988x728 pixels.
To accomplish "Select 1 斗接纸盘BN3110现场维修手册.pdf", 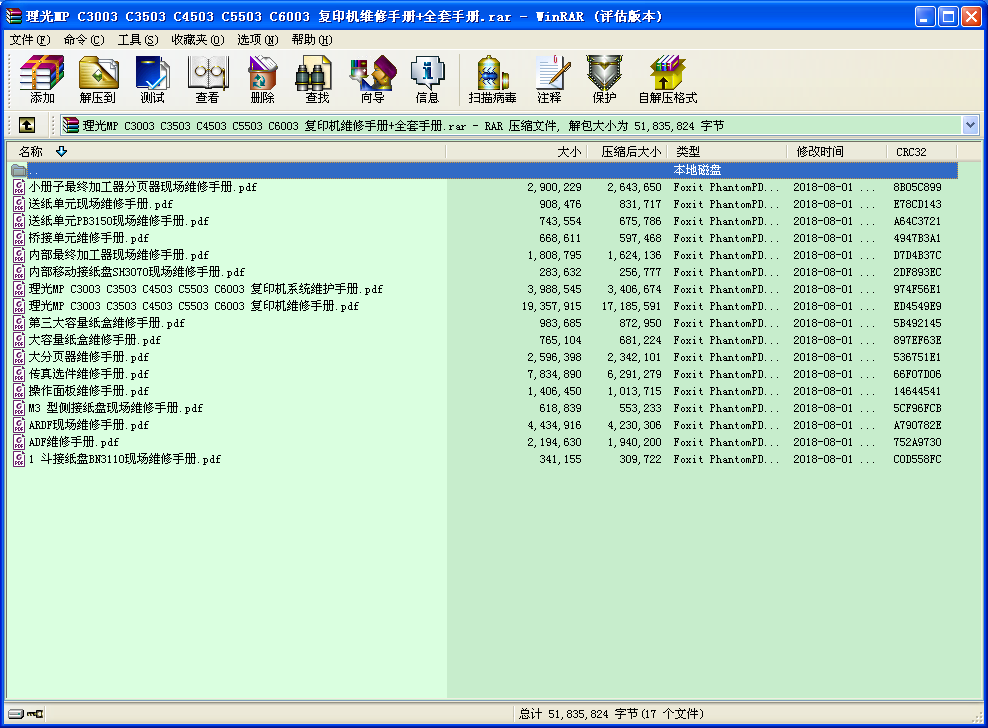I will 125,459.
